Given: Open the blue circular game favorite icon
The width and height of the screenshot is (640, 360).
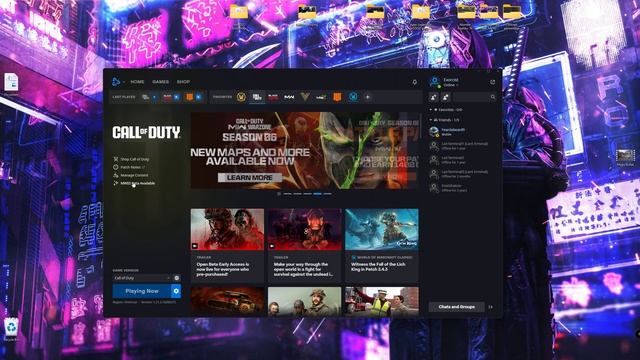Looking at the screenshot, I should coord(353,97).
